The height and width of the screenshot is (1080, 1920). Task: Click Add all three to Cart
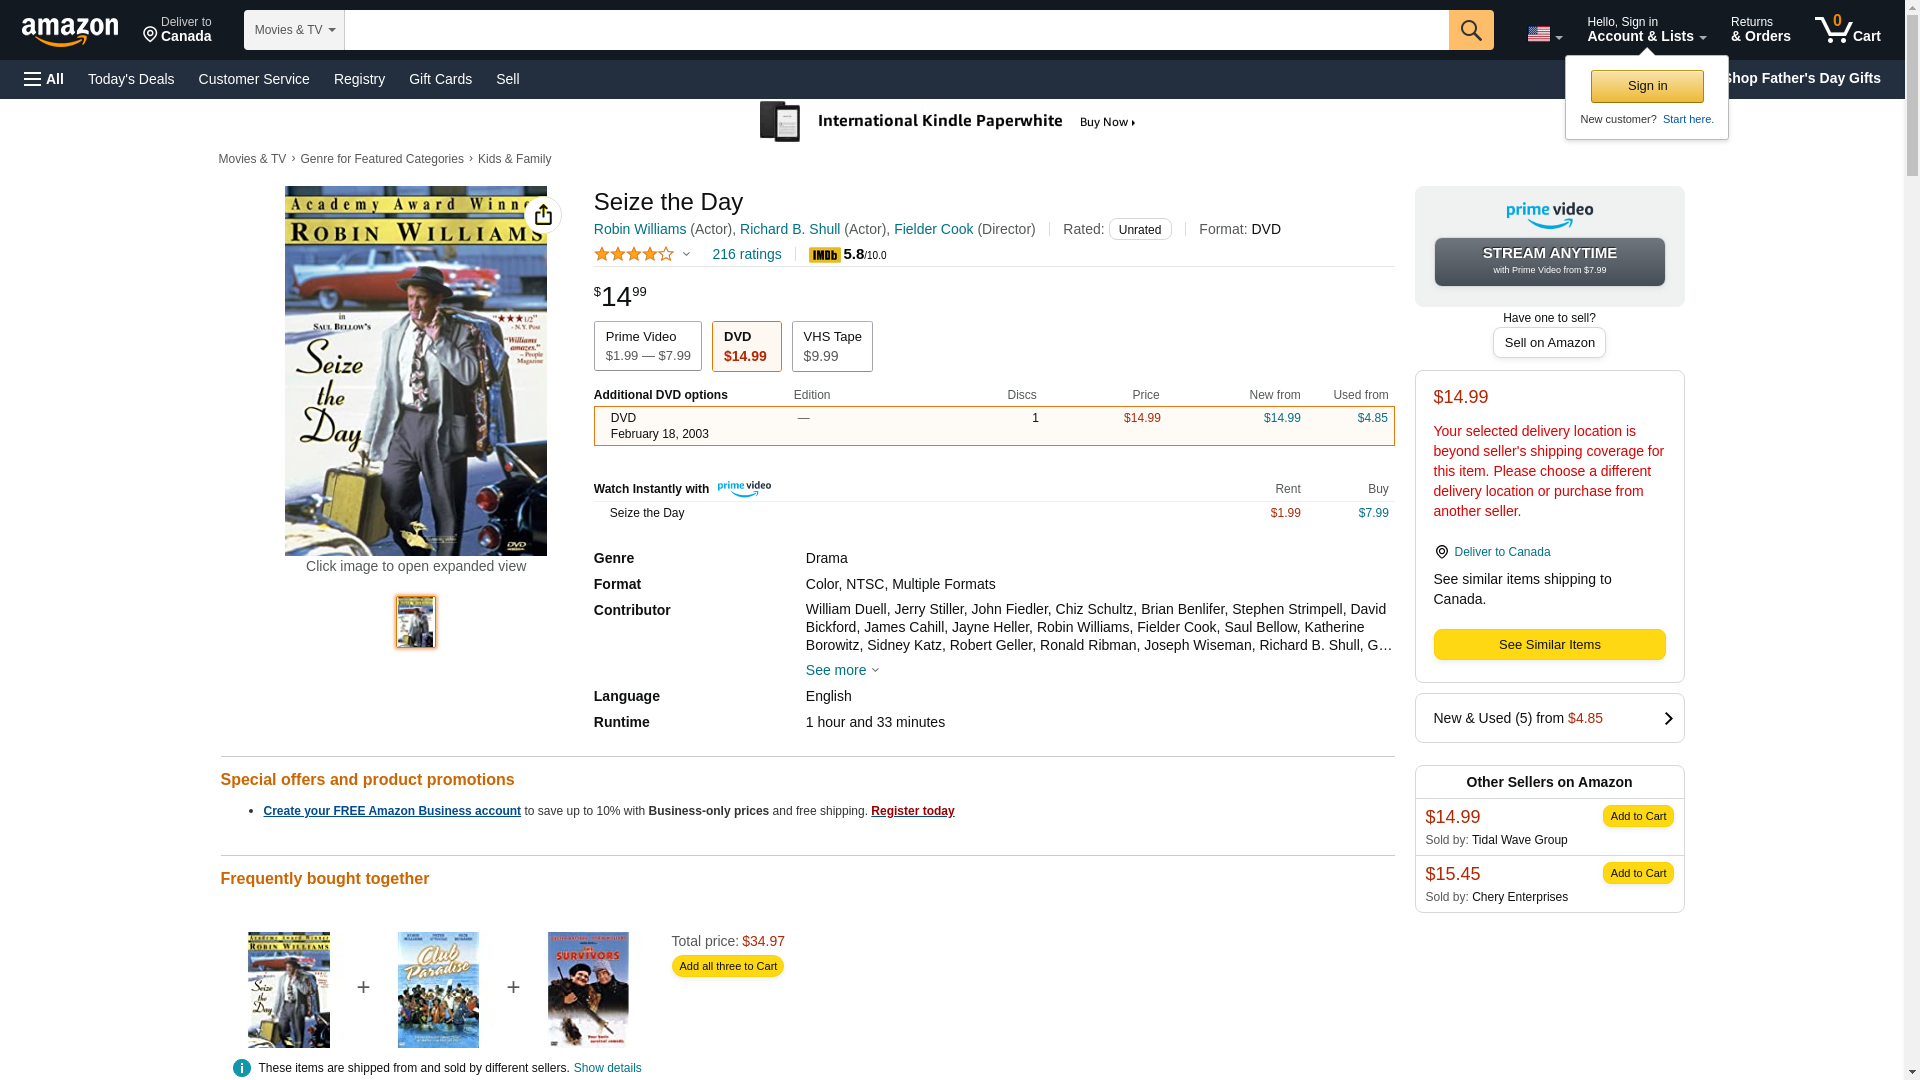[727, 966]
